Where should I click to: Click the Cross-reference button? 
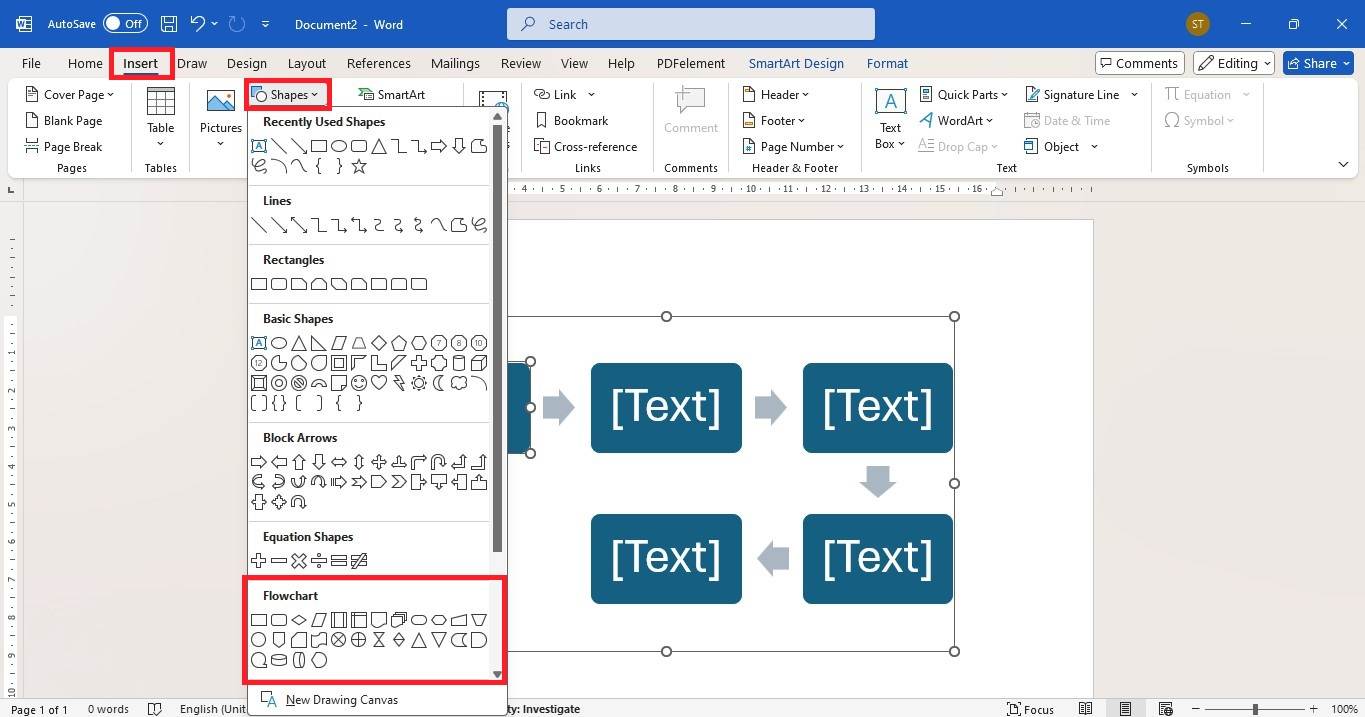pos(584,146)
